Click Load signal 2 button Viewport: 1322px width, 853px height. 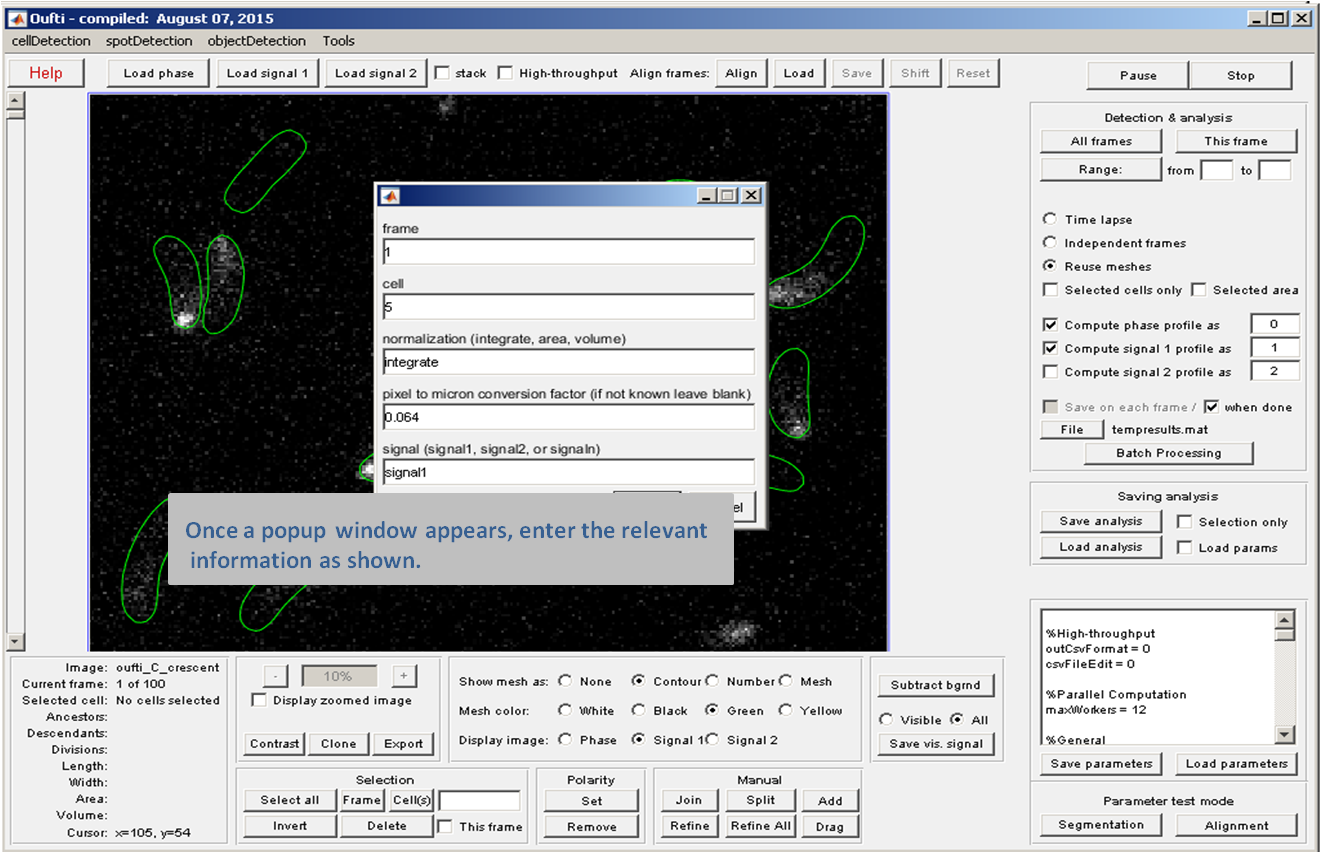pos(376,73)
